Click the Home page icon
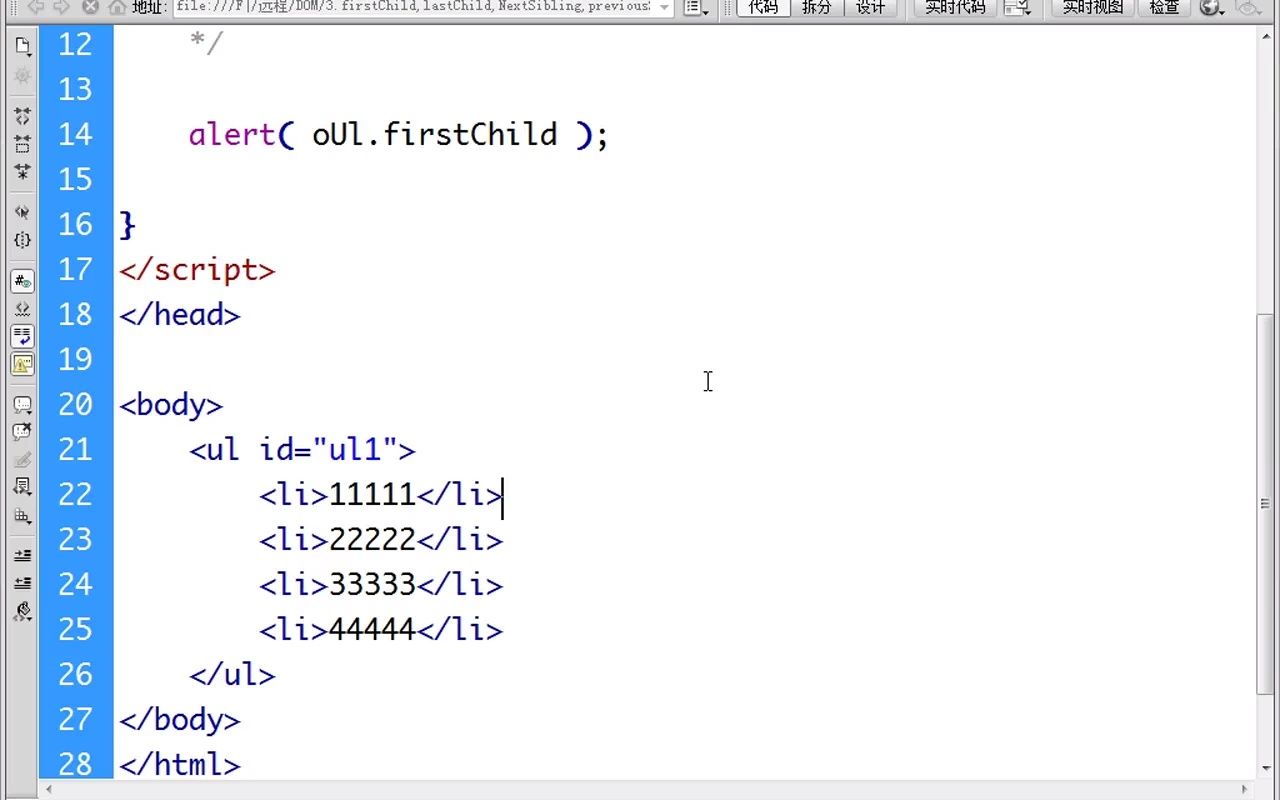Screen dimensions: 1280x800 coord(117,7)
